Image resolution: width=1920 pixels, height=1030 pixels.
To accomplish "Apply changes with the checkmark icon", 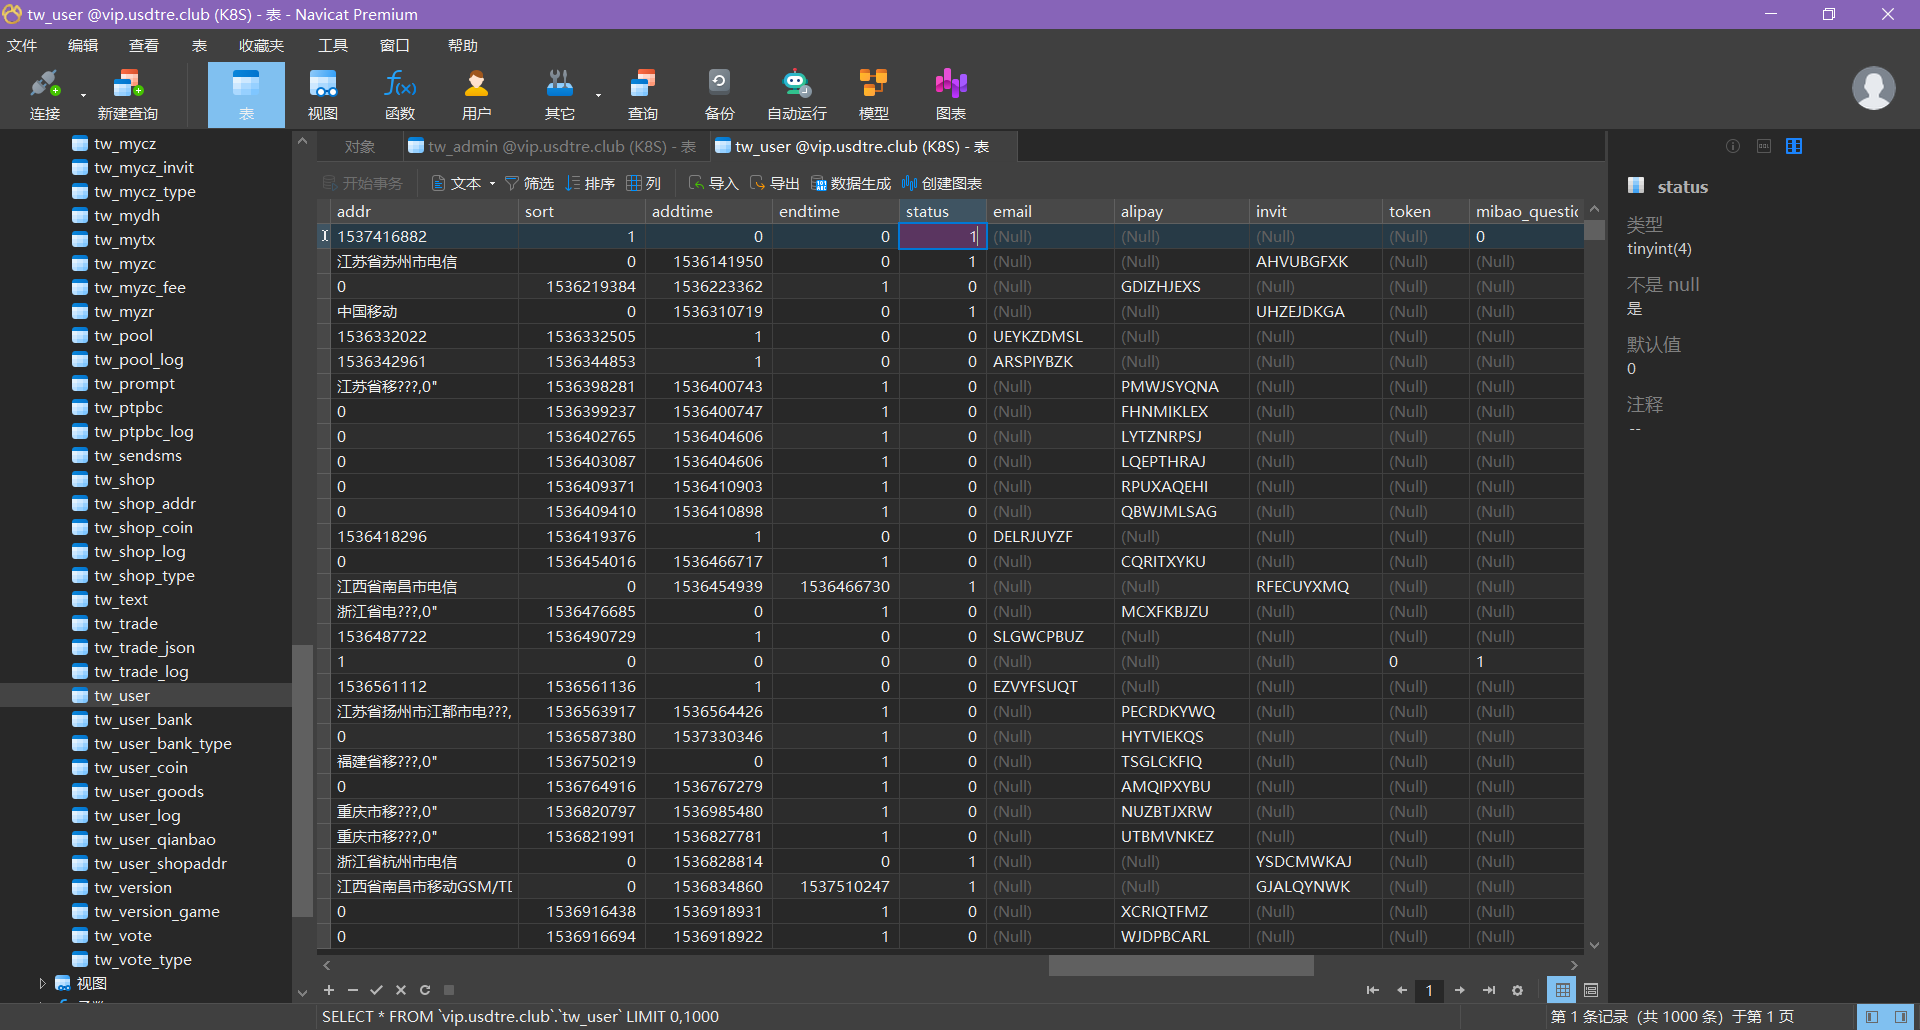I will click(377, 990).
